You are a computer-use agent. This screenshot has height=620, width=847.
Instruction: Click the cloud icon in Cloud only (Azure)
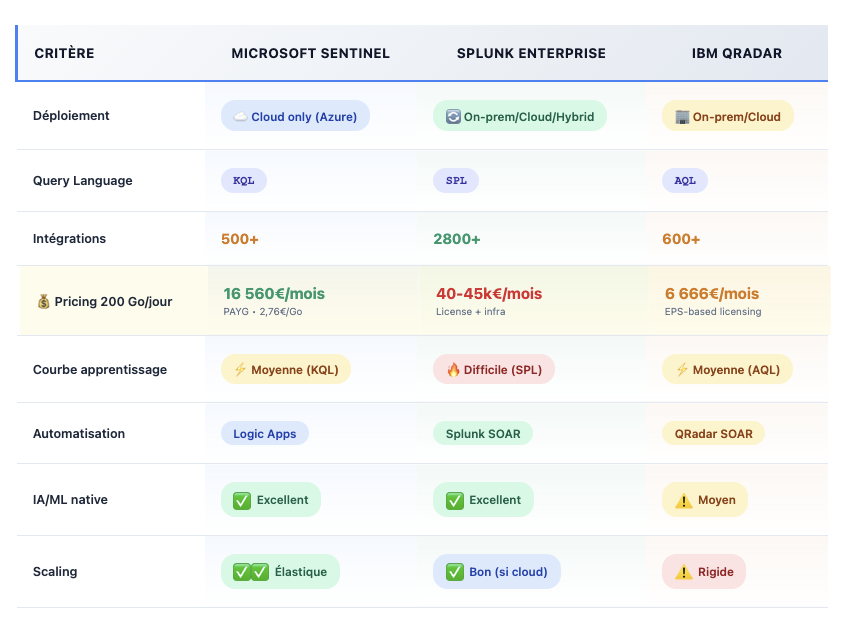(240, 117)
